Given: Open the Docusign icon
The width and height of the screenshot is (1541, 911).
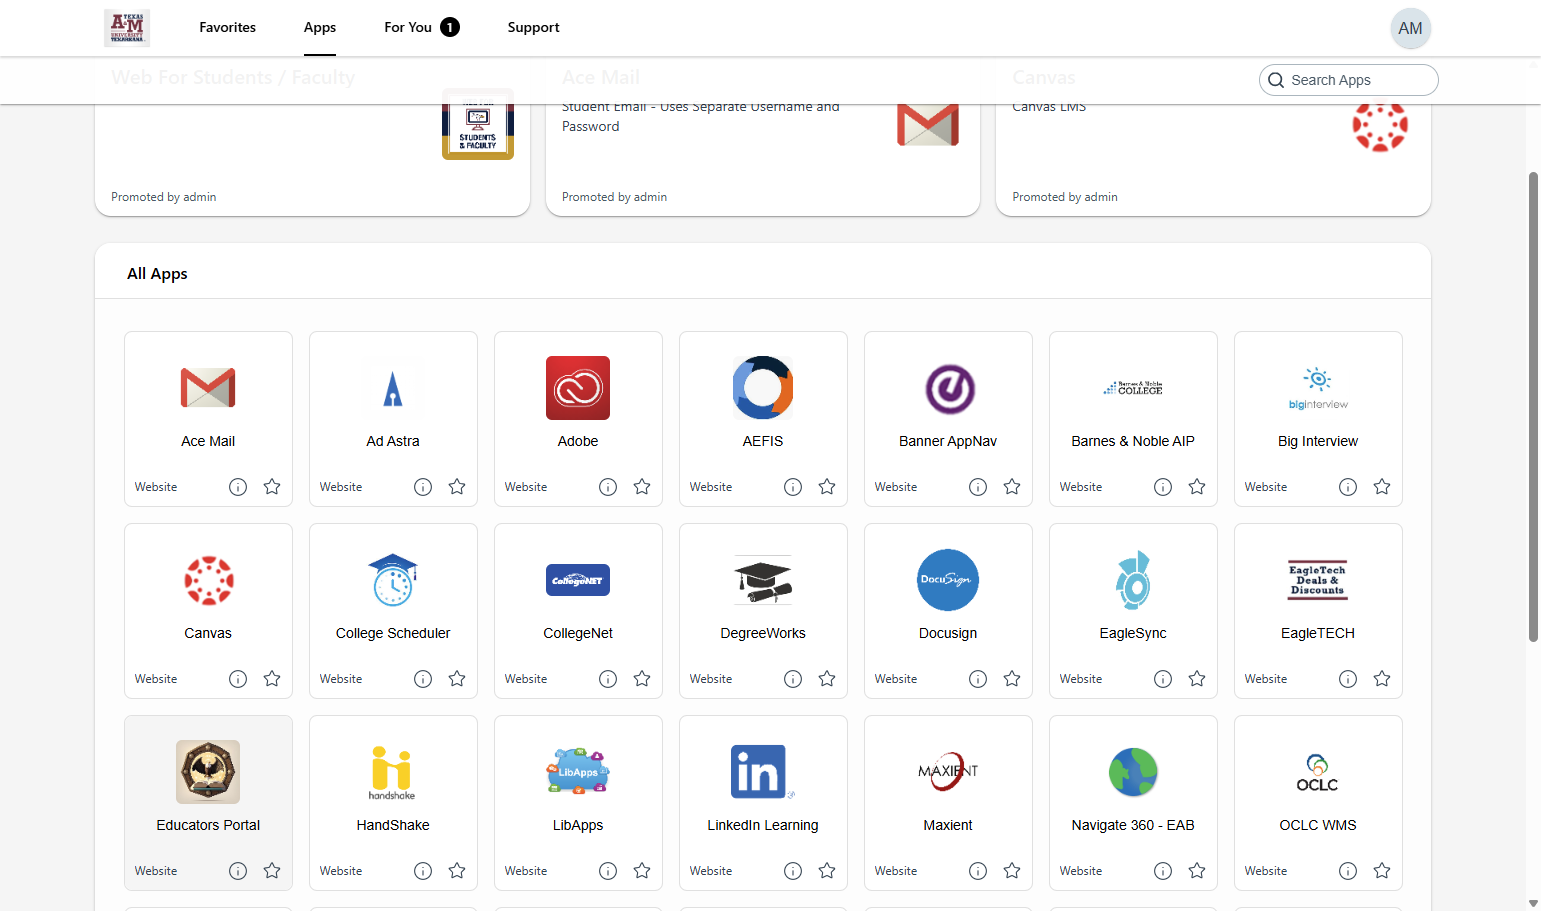Looking at the screenshot, I should coord(948,580).
